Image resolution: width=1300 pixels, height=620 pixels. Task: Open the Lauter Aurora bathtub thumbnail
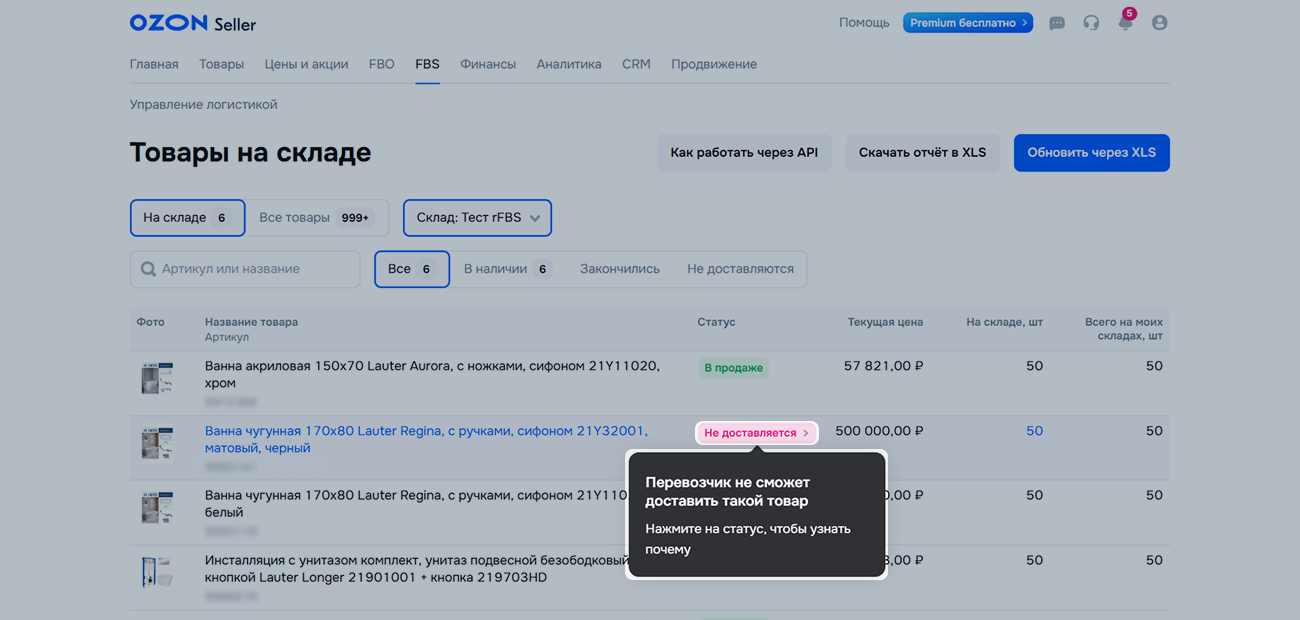pyautogui.click(x=157, y=378)
